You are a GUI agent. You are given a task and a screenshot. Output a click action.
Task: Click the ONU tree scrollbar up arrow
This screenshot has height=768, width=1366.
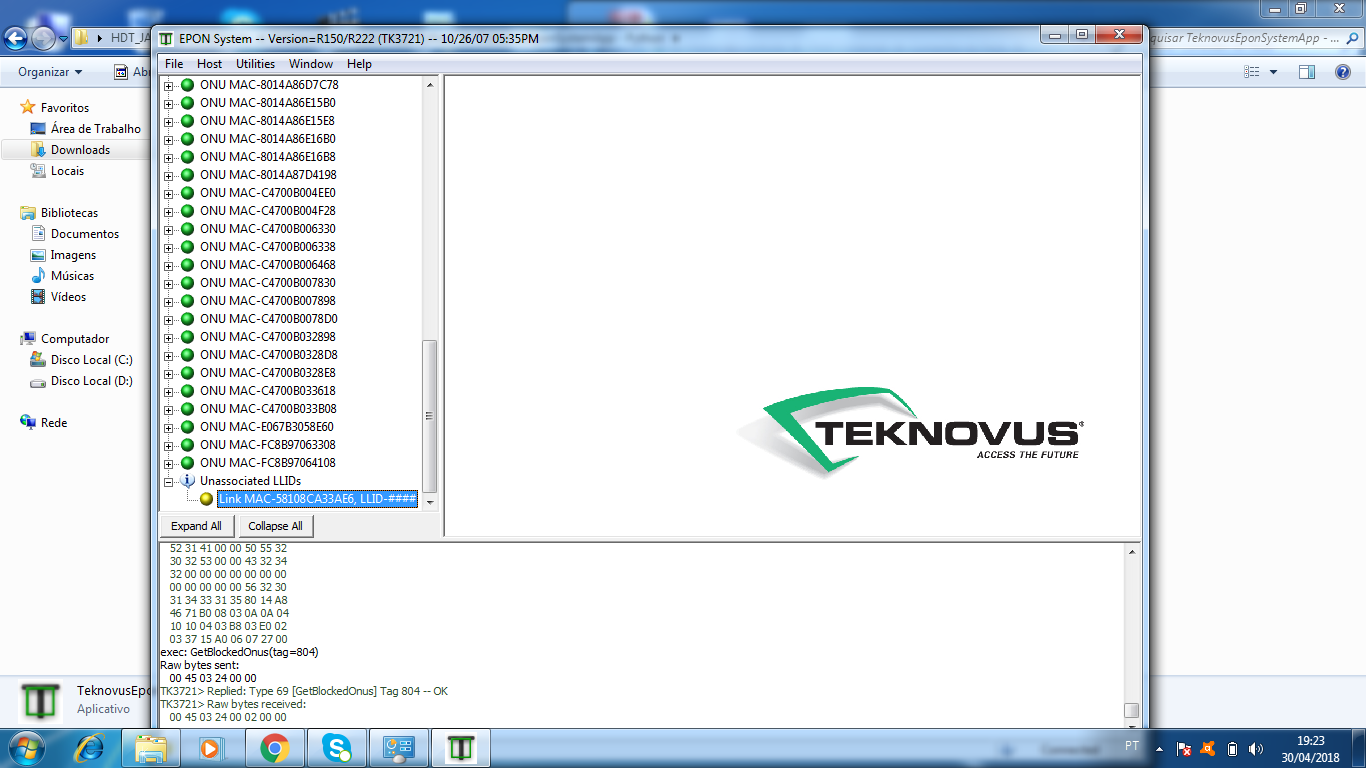pos(430,85)
